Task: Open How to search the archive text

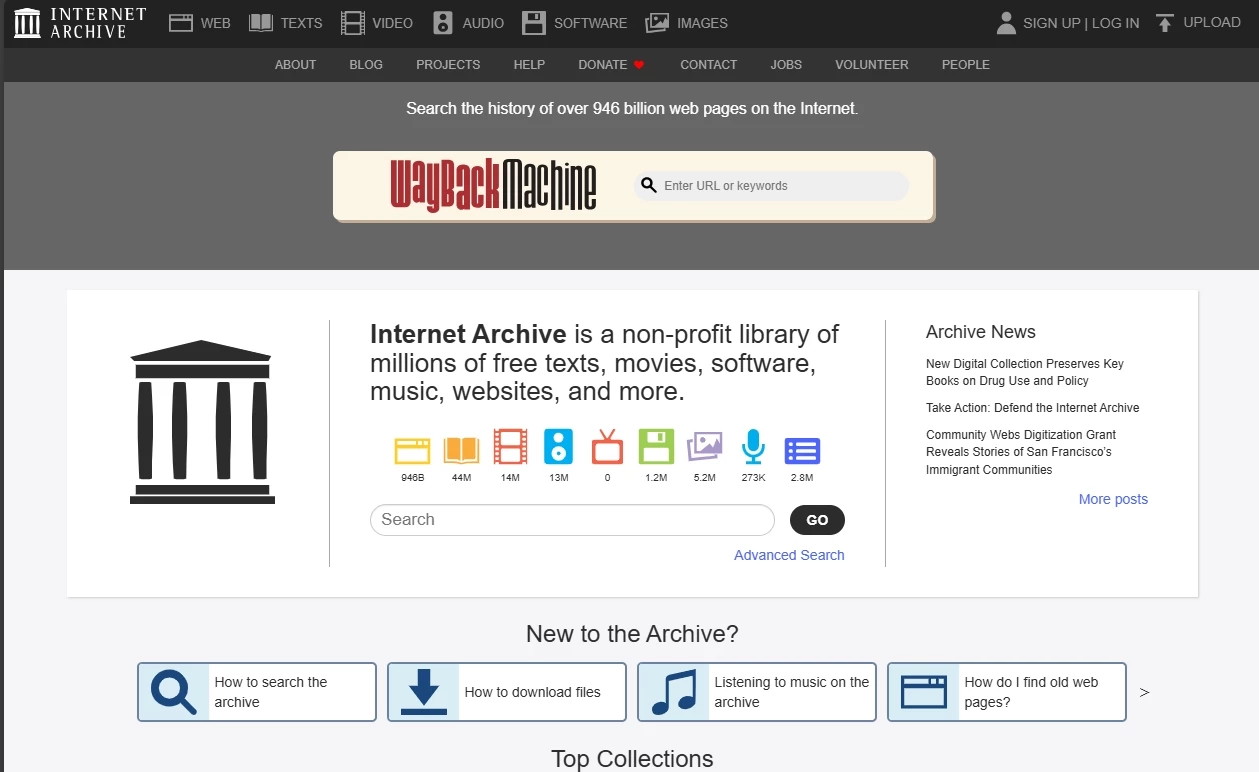Action: 271,692
